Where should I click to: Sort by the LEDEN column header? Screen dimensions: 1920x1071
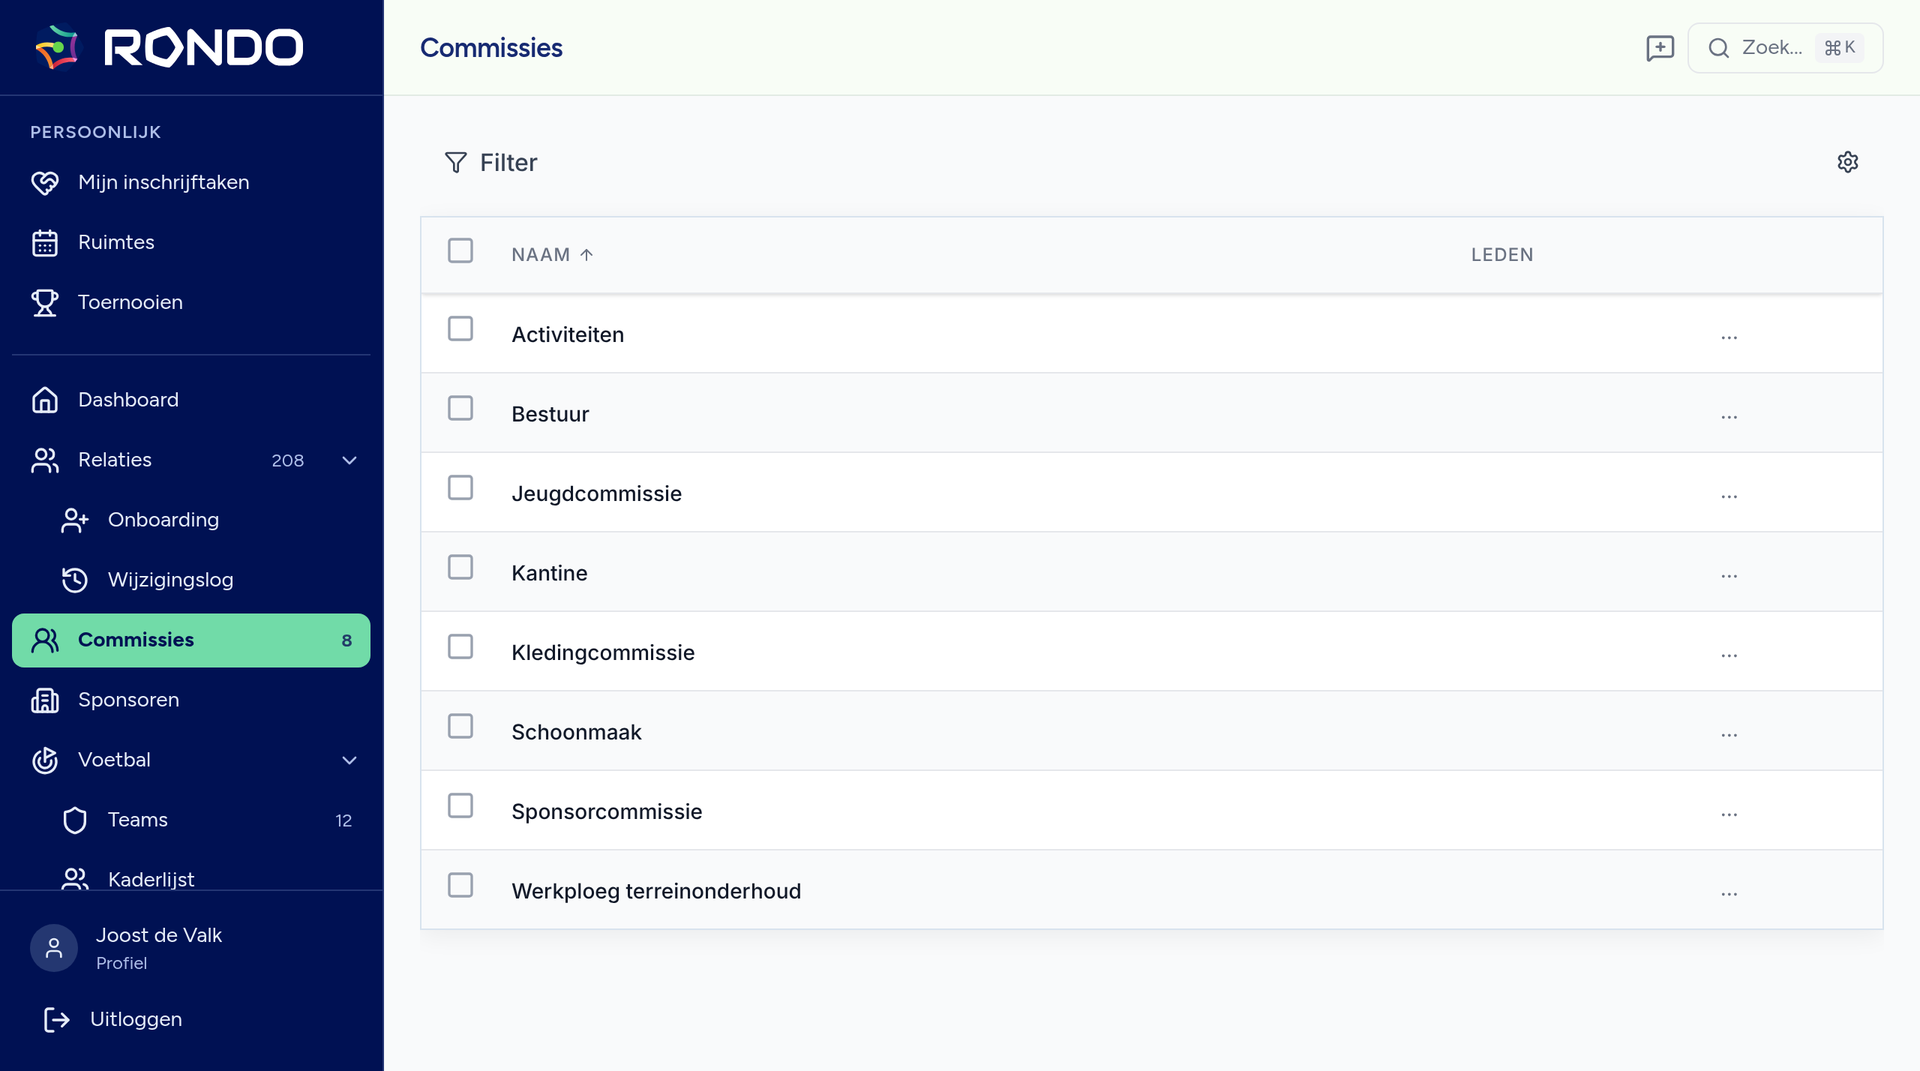click(x=1502, y=255)
